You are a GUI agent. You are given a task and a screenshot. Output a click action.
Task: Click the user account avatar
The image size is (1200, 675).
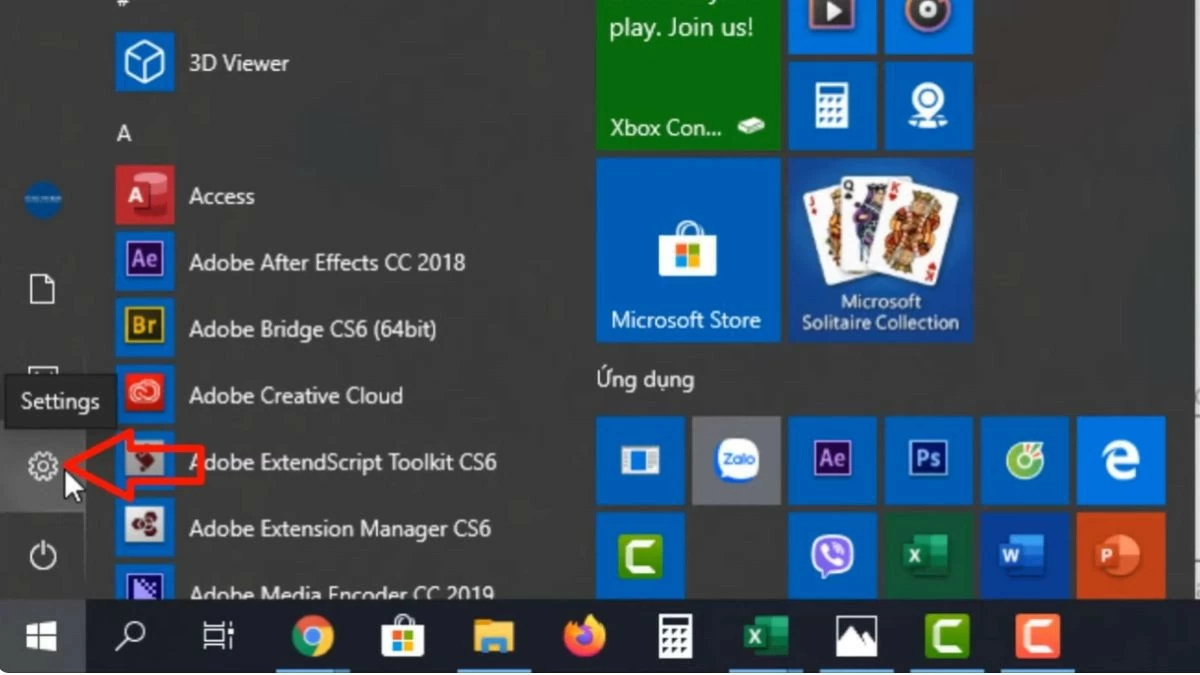(42, 200)
